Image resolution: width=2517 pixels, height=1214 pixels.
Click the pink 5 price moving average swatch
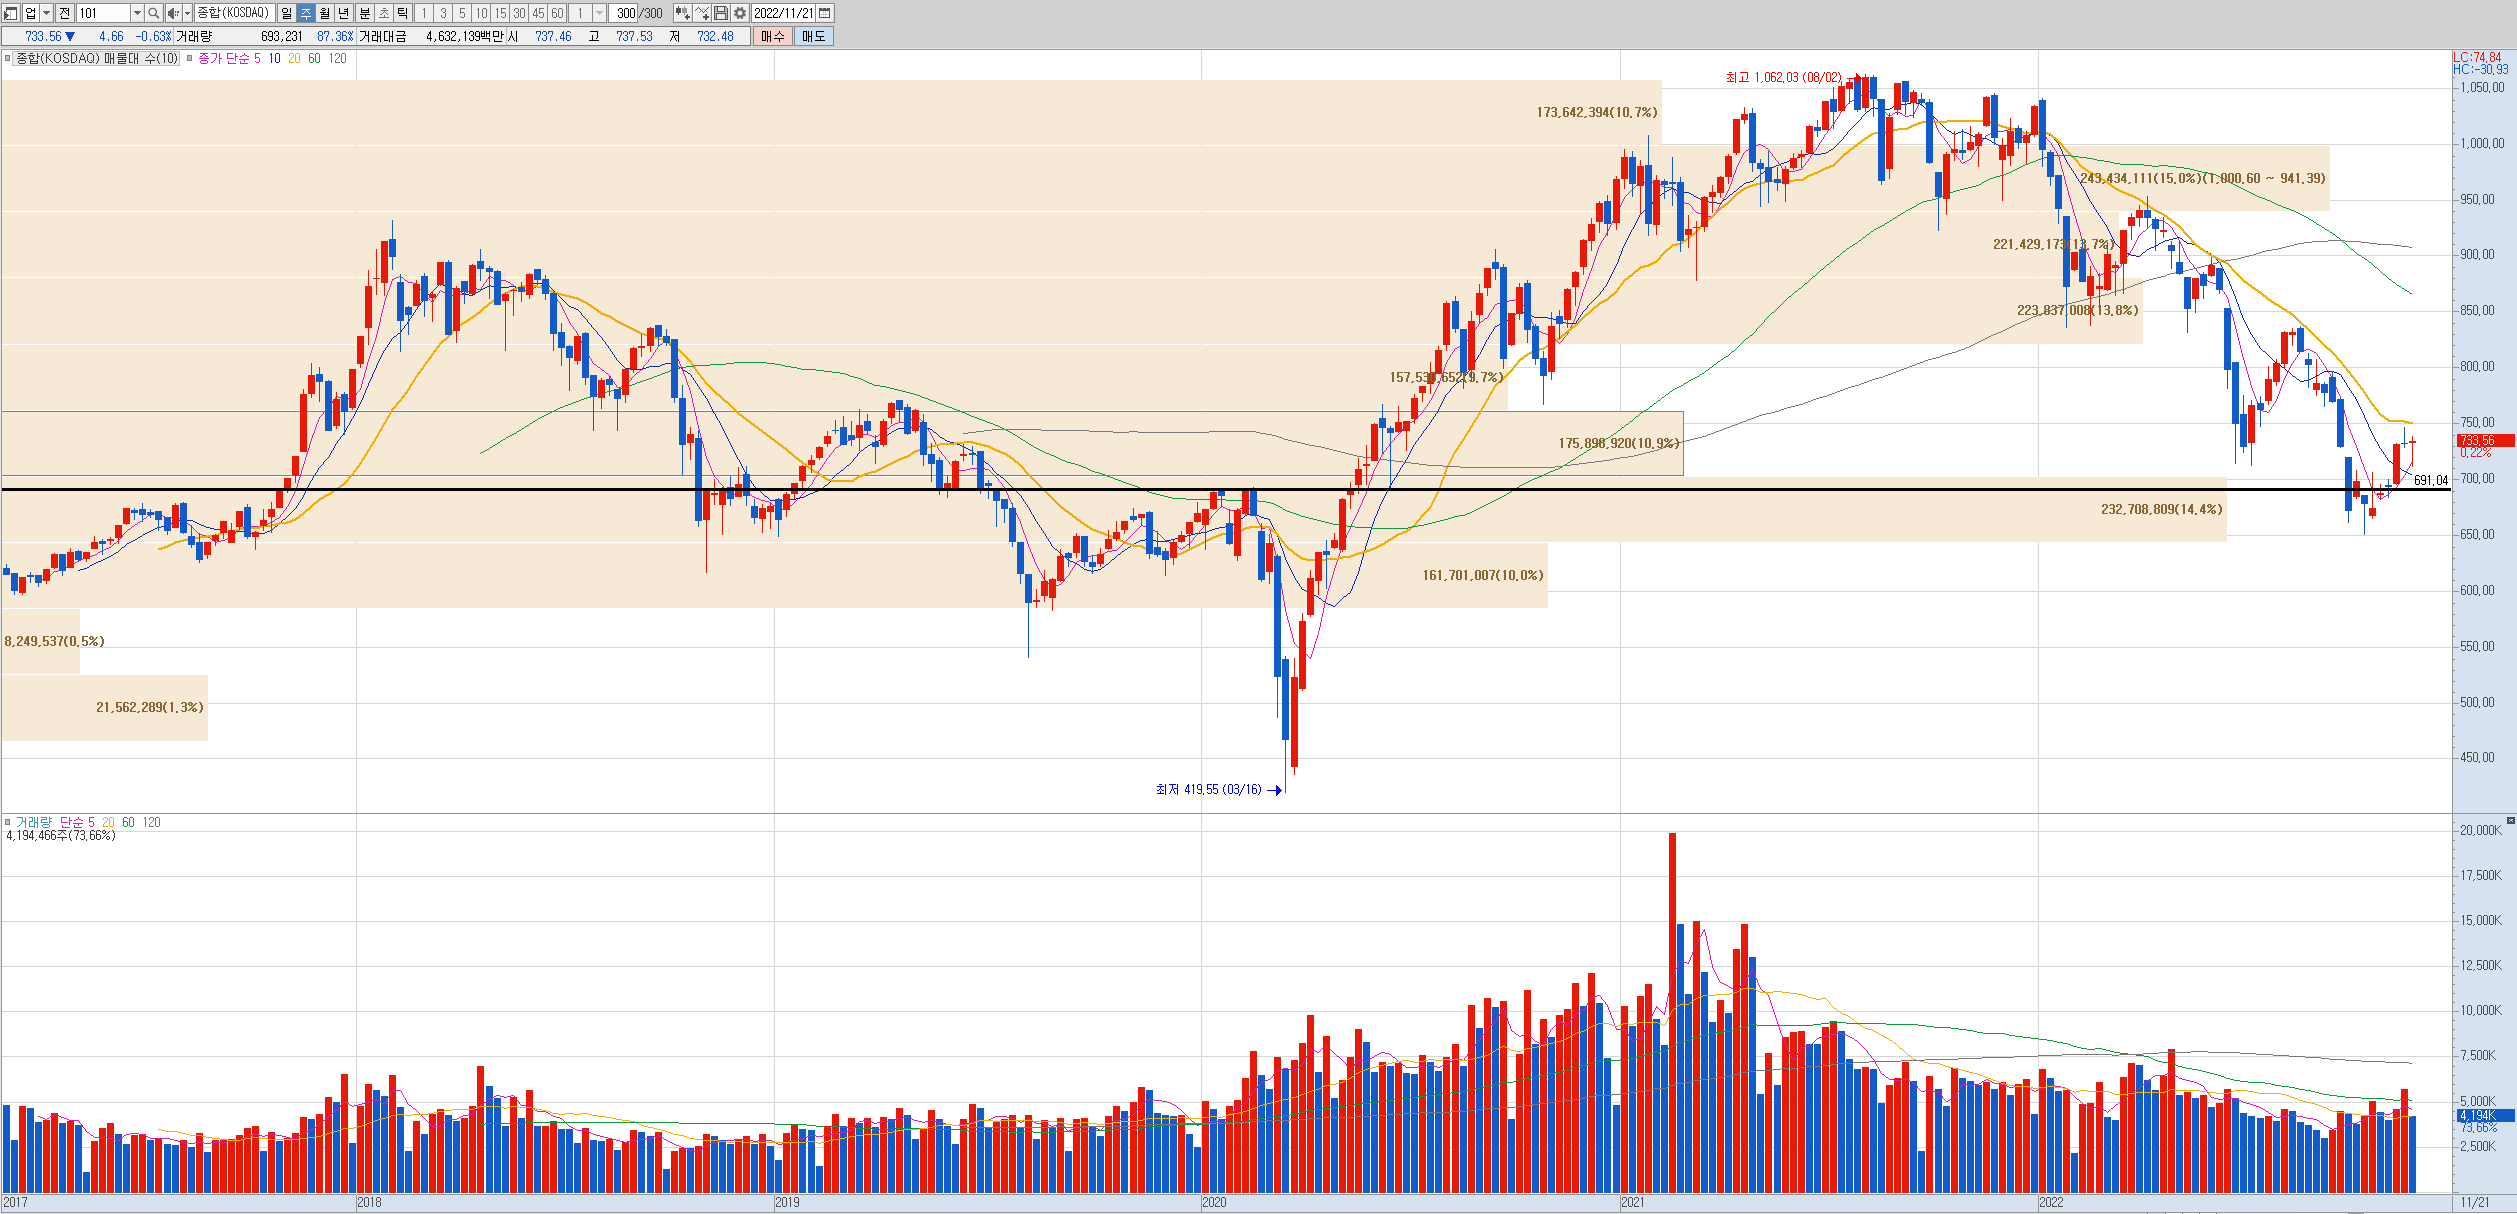pos(257,59)
